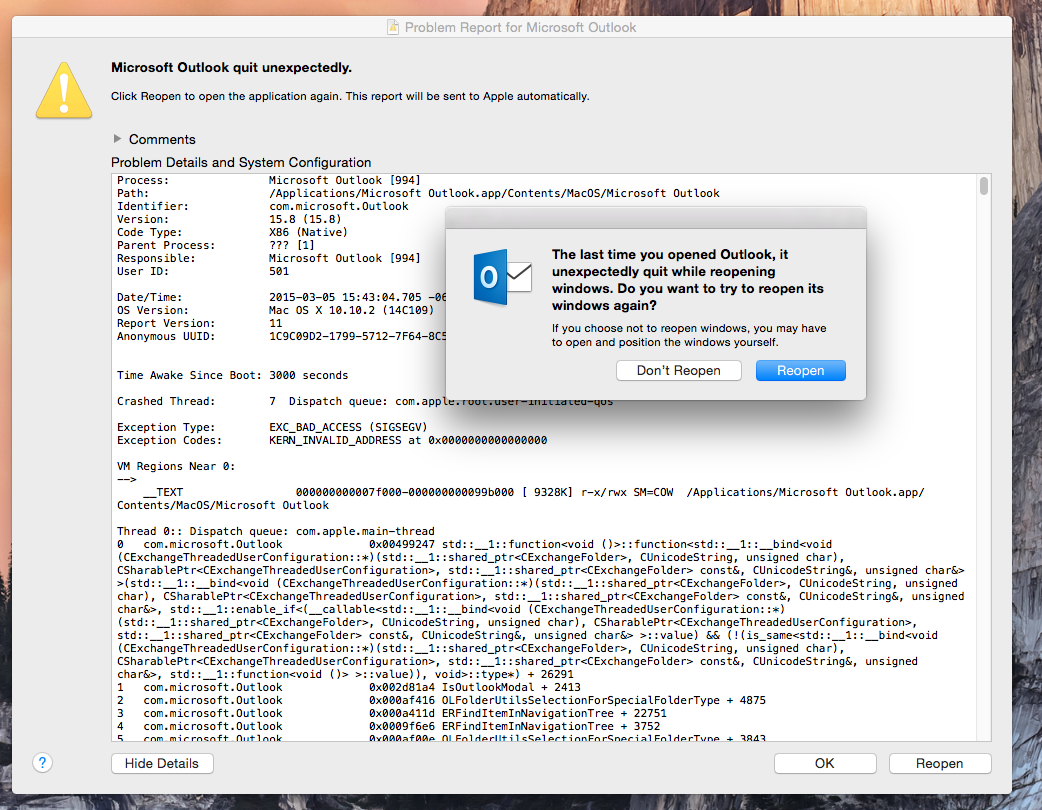Viewport: 1042px width, 810px height.
Task: Click 'Microsoft Outlook quit unexpectedly.' heading
Action: (x=231, y=68)
